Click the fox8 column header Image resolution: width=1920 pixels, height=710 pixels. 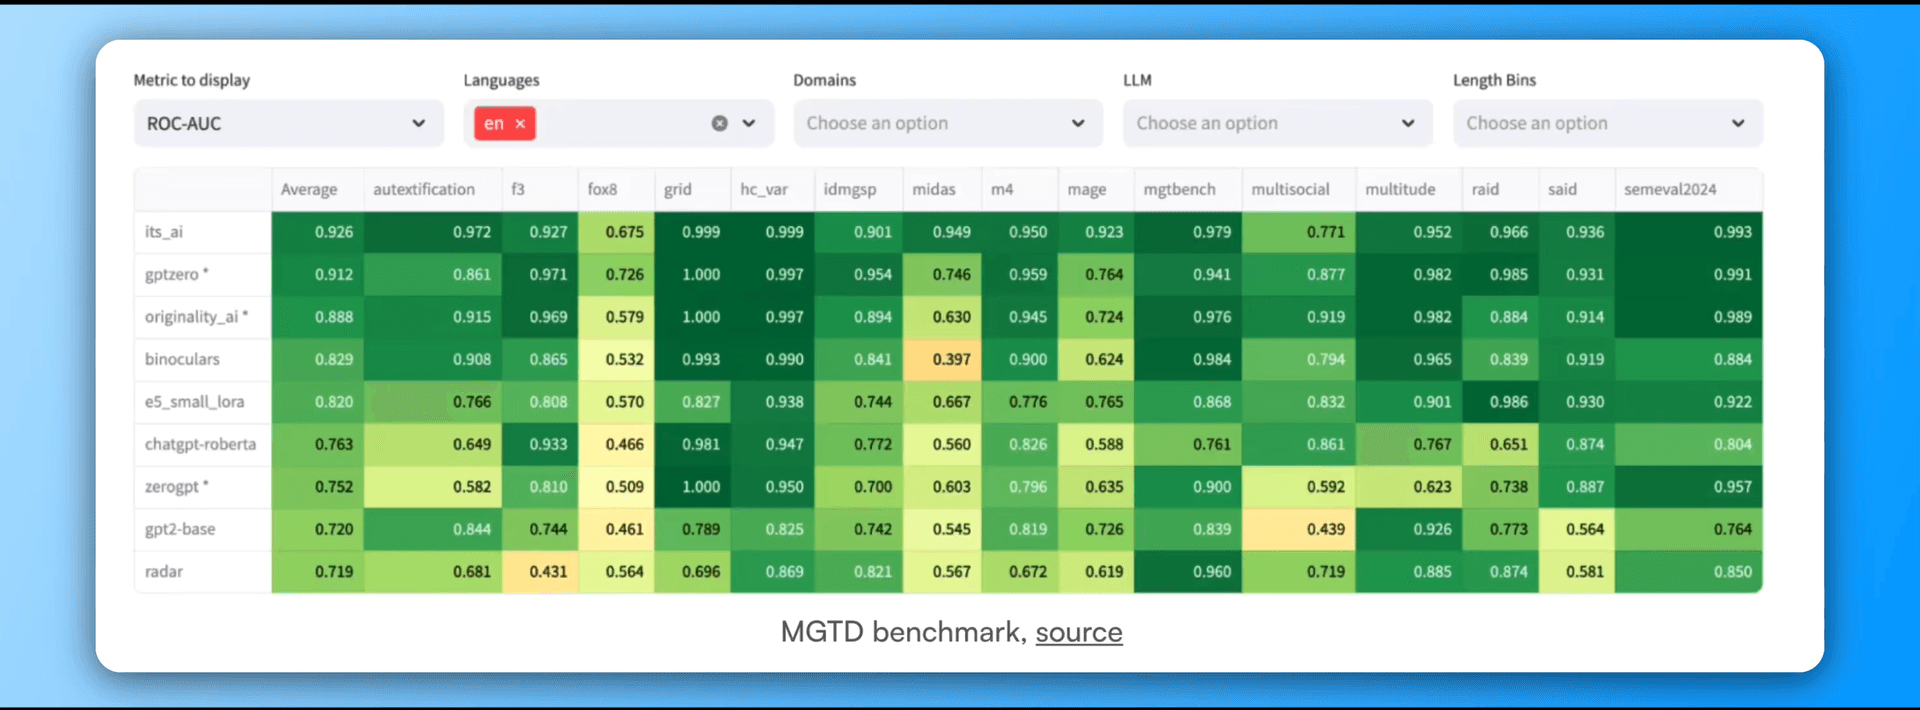(616, 189)
